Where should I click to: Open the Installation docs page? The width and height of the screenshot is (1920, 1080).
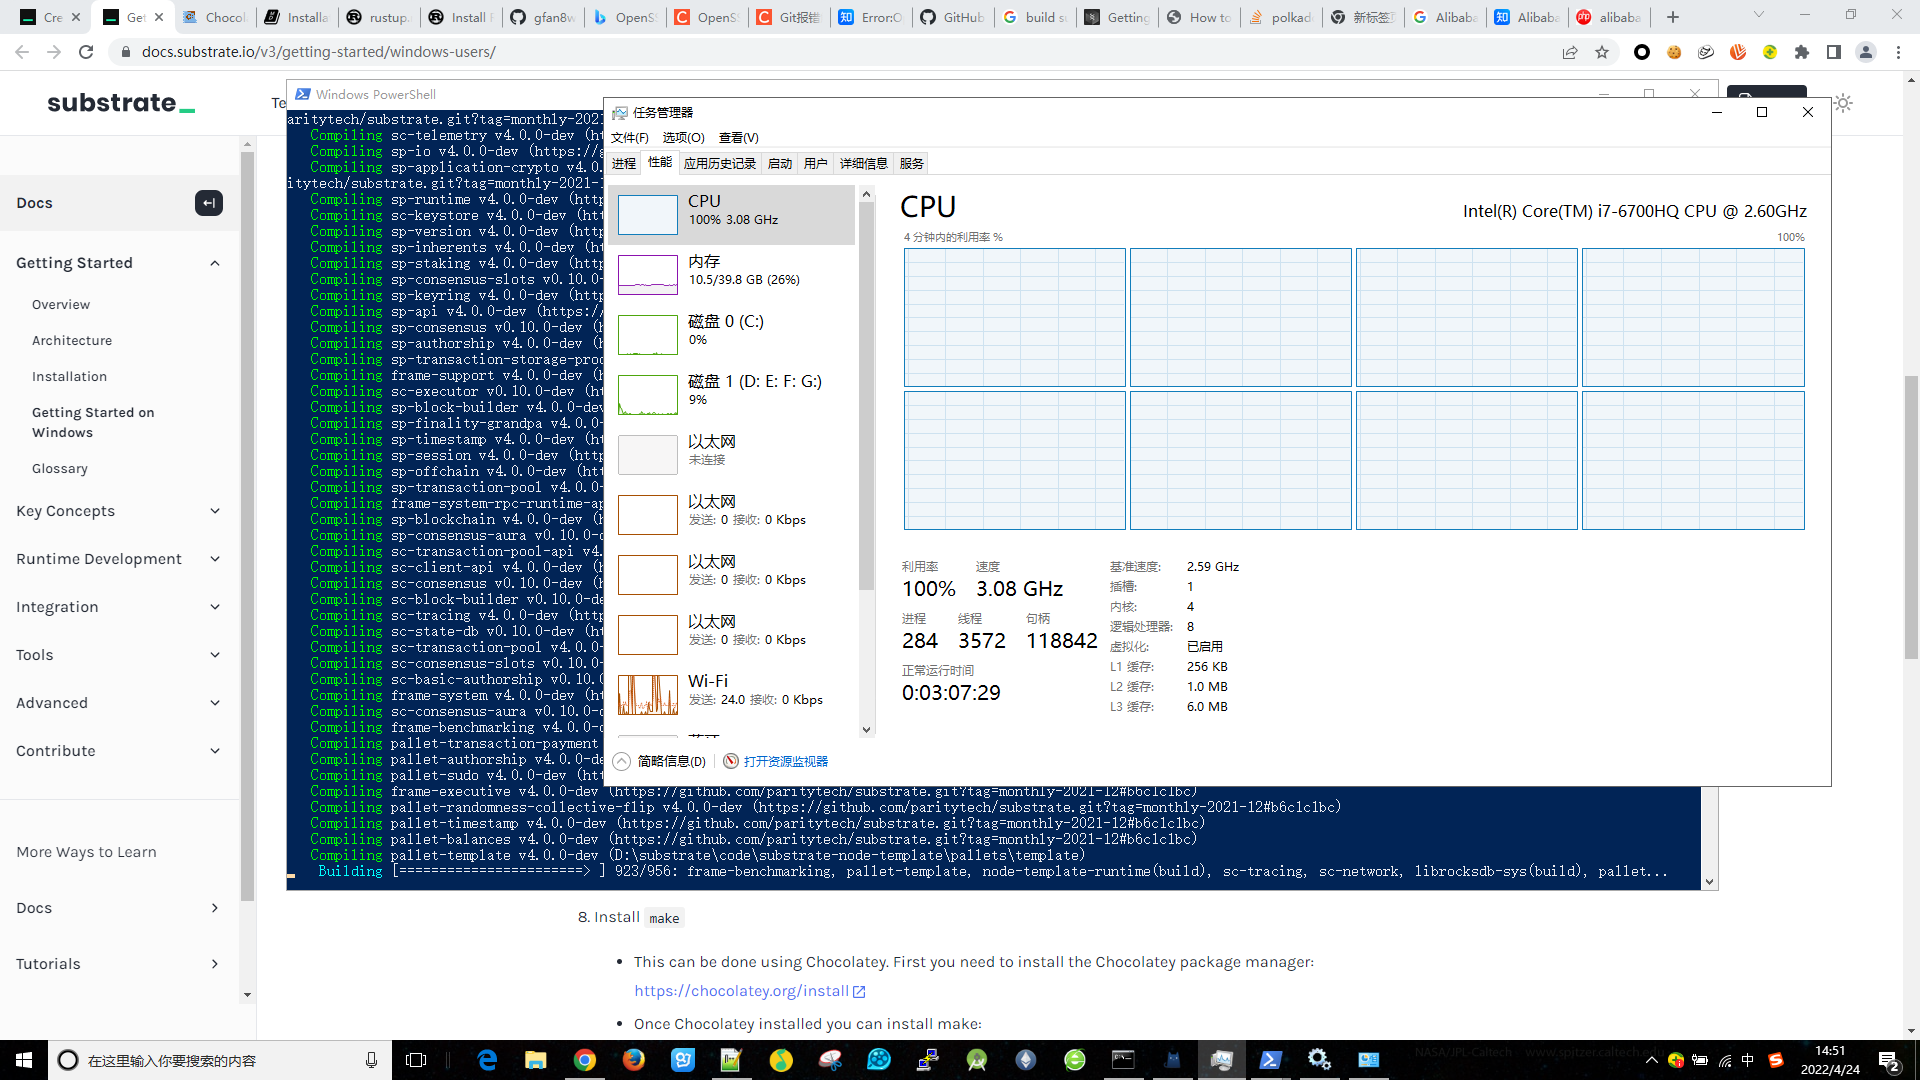pyautogui.click(x=69, y=377)
